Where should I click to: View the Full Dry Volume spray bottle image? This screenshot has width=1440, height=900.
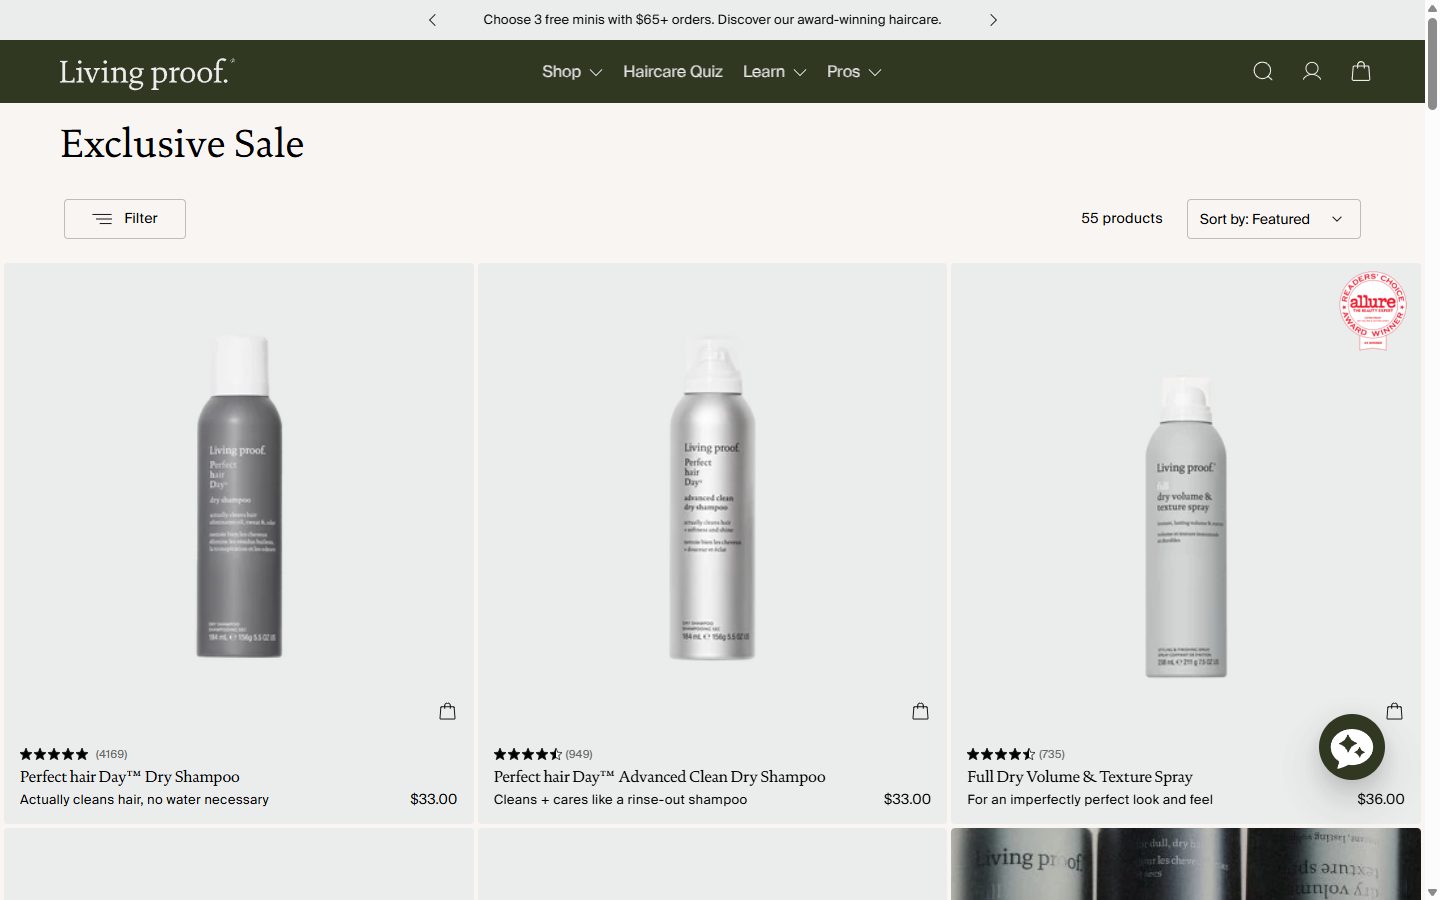tap(1186, 527)
